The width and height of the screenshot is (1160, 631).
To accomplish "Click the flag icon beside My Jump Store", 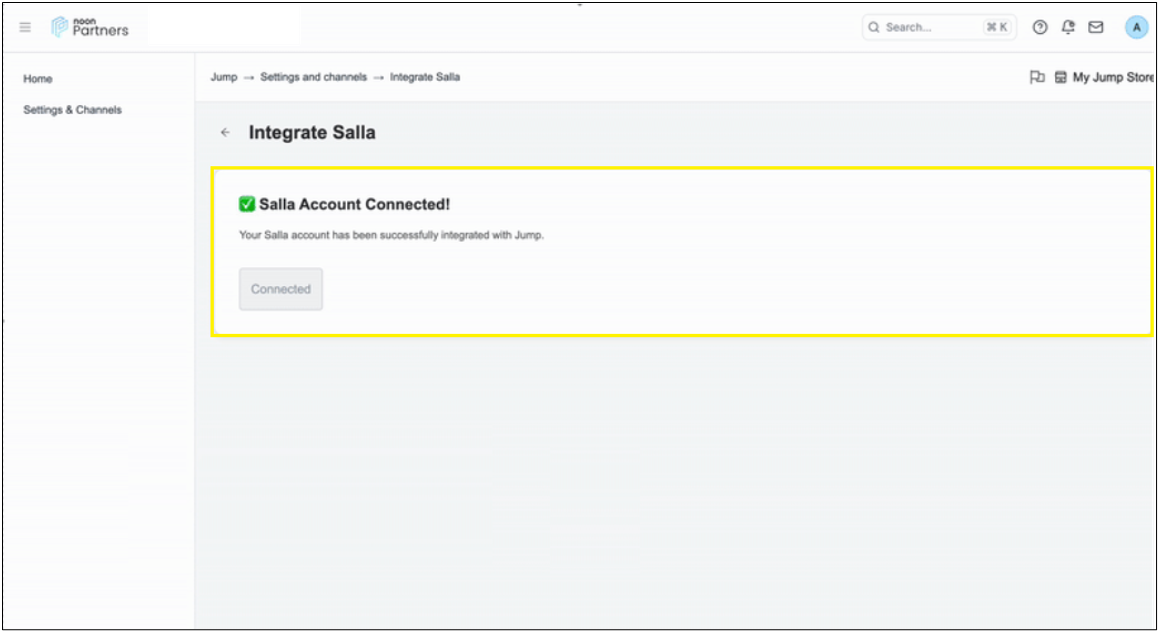I will point(1036,77).
